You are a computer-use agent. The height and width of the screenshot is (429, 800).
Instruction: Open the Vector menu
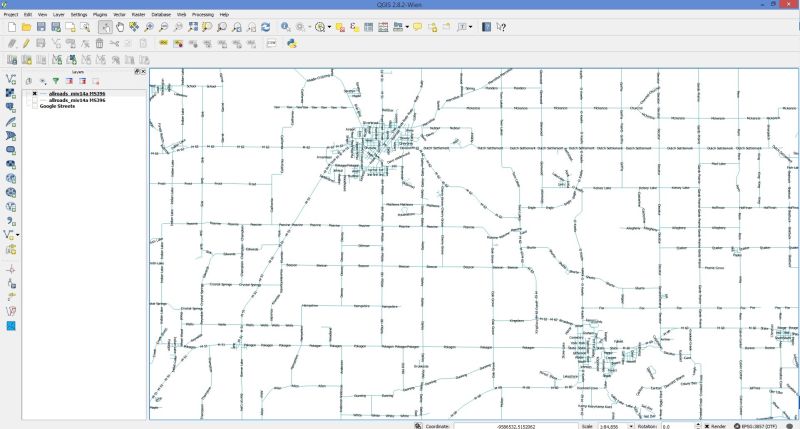[119, 15]
